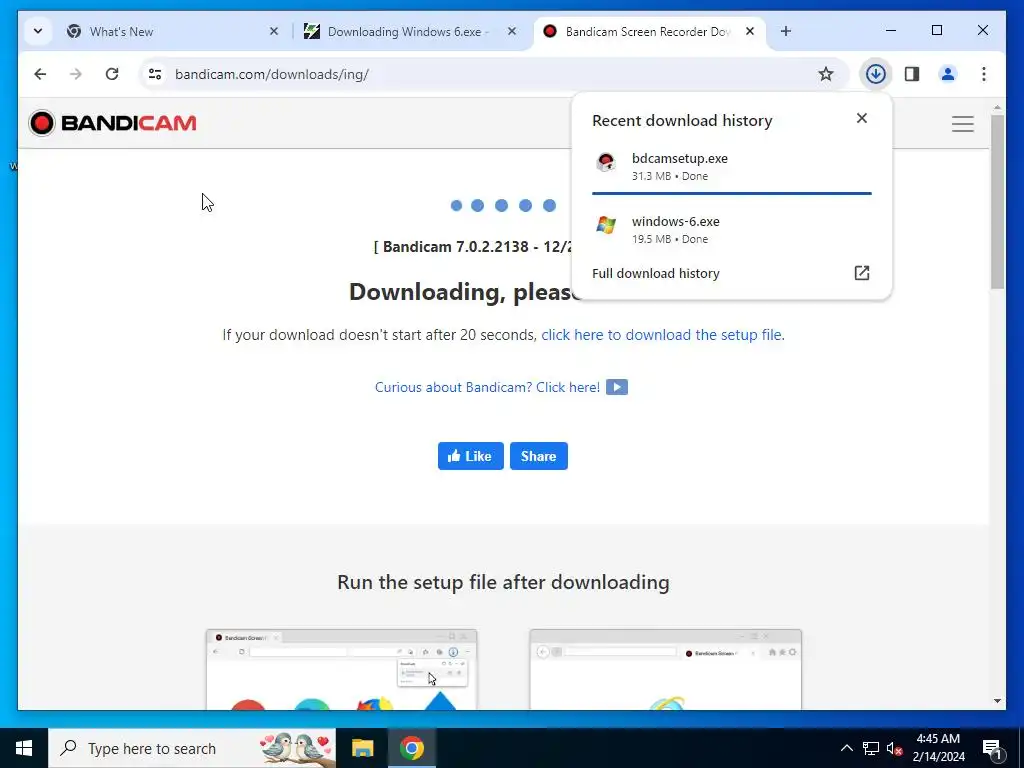Click Chrome setup instructions thumbnail
Screen dimensions: 1024x768
click(x=342, y=669)
